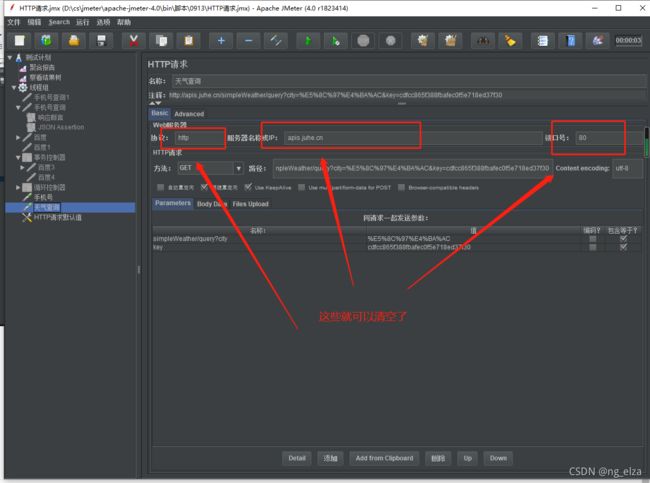Viewport: 650px width, 483px height.
Task: Toggle 包含等于? checkbox for simpleWeather/query?city row
Action: [623, 239]
